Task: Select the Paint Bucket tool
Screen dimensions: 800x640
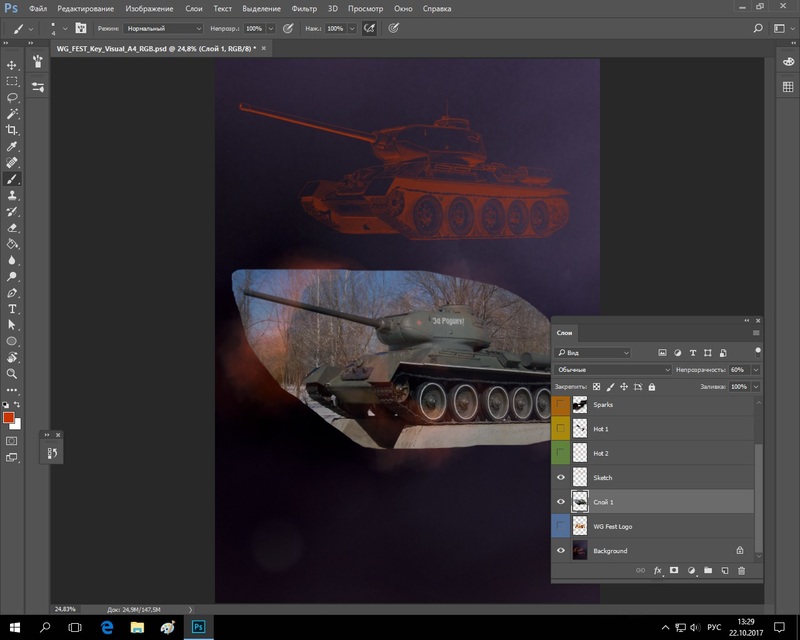Action: 12,244
